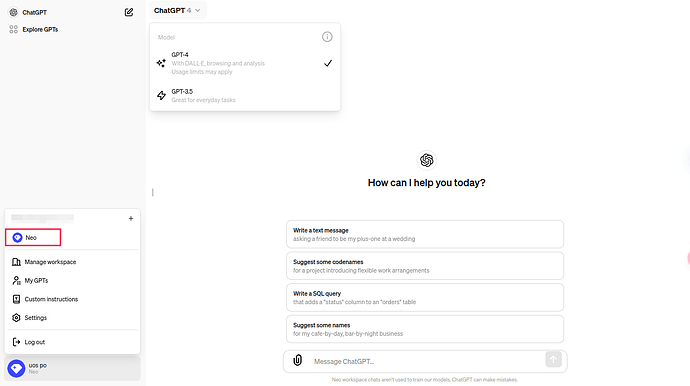Open My GPTs menu item

[x=72, y=280]
